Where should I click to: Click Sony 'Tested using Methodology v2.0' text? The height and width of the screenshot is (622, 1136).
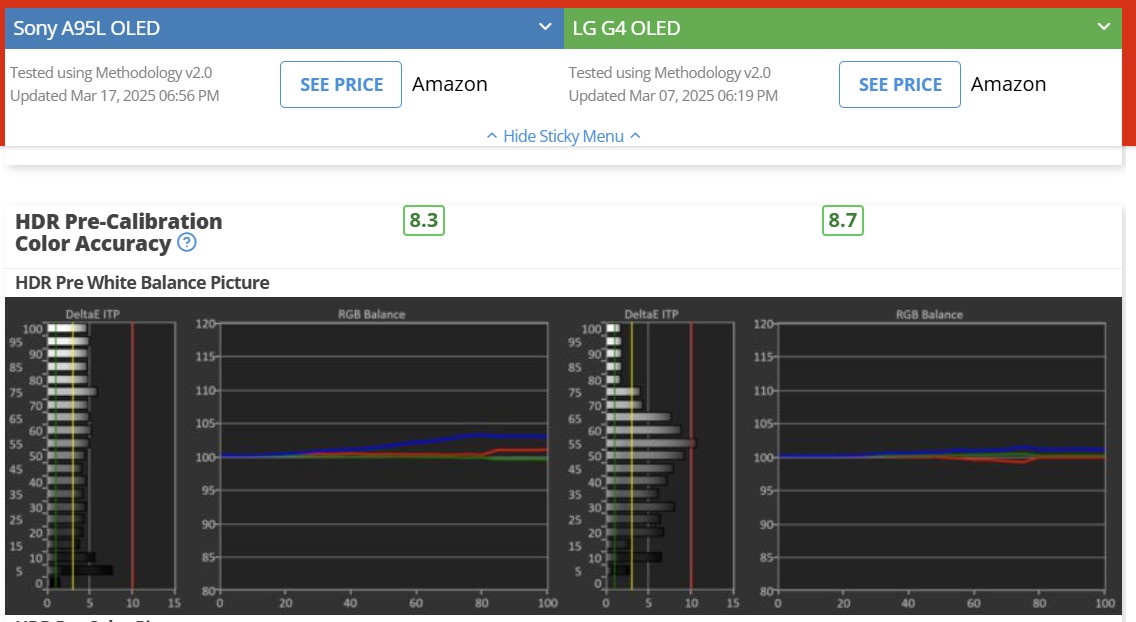click(111, 72)
